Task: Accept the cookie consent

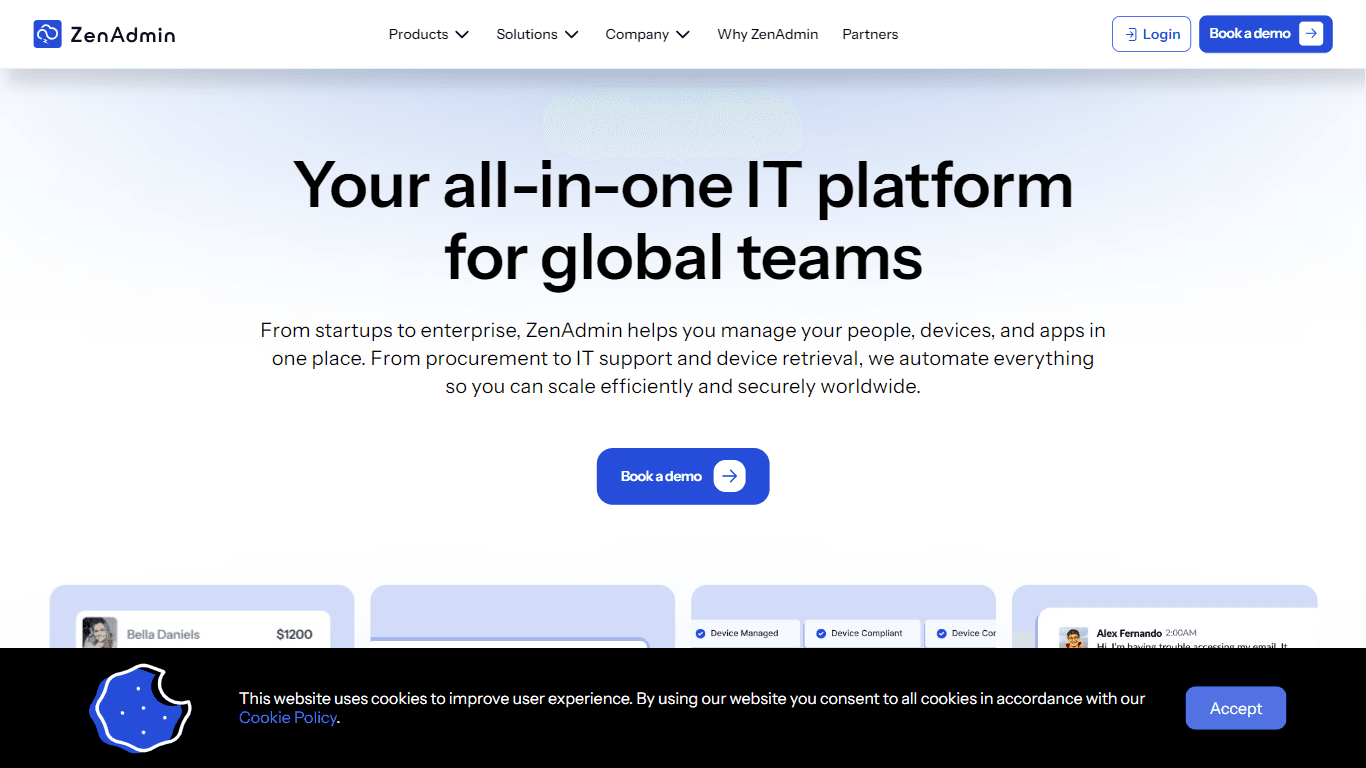Action: pos(1236,708)
